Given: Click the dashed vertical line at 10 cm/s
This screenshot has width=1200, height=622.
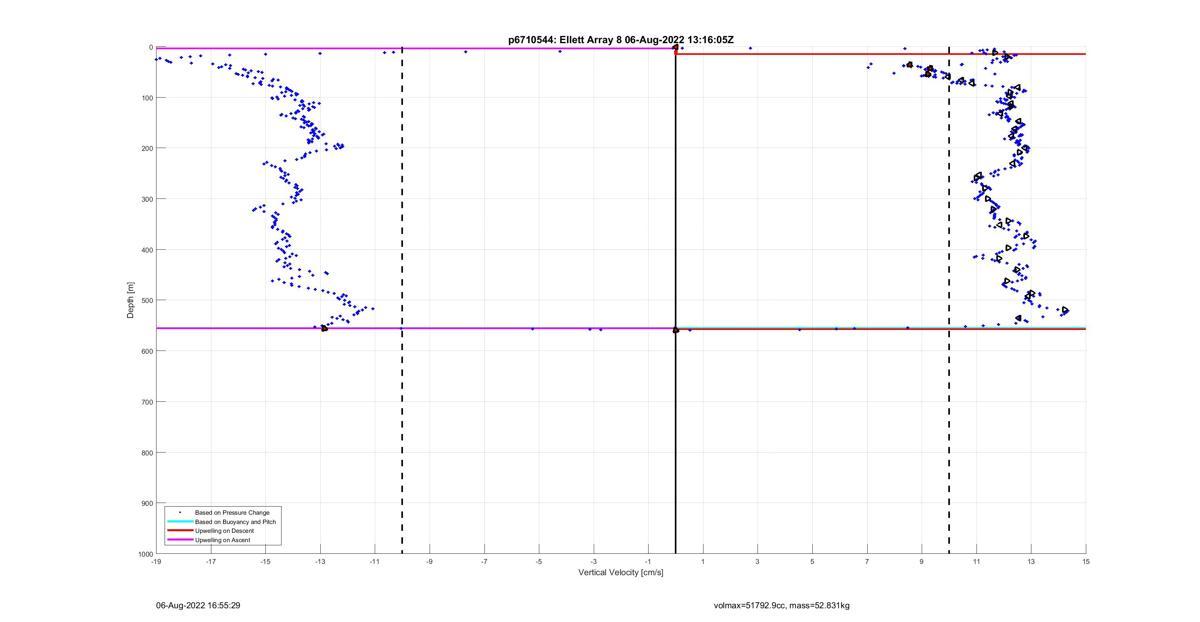Looking at the screenshot, I should [949, 300].
